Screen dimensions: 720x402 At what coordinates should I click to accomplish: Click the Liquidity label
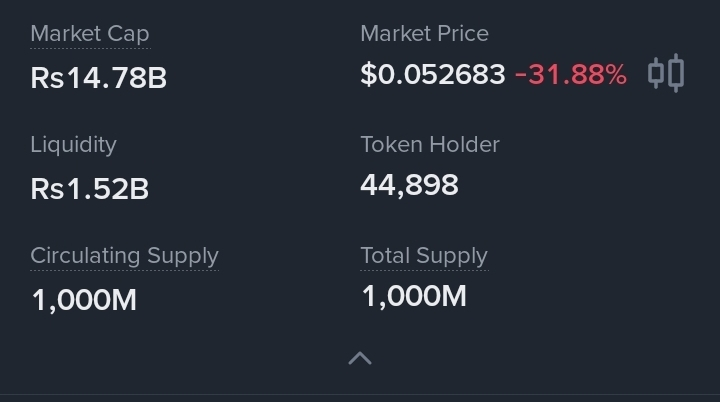pyautogui.click(x=73, y=145)
